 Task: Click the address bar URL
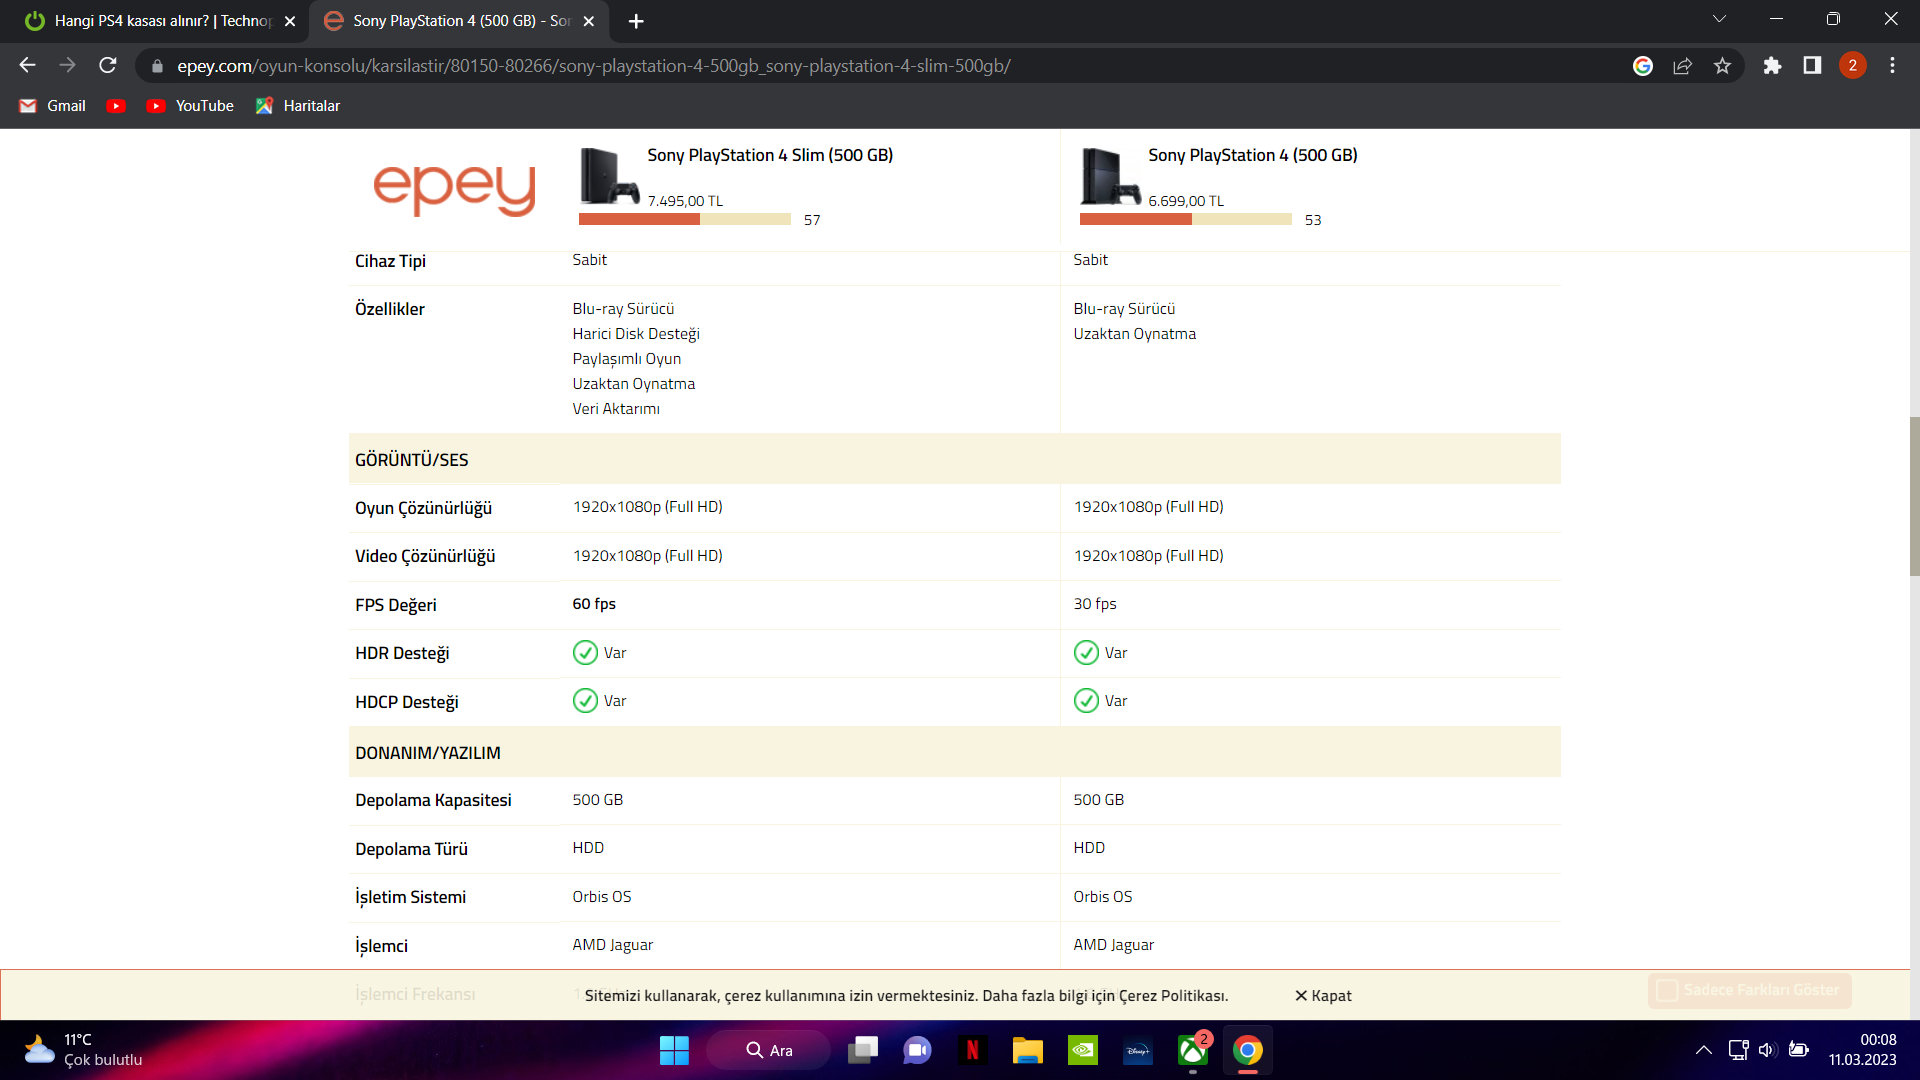pos(593,66)
